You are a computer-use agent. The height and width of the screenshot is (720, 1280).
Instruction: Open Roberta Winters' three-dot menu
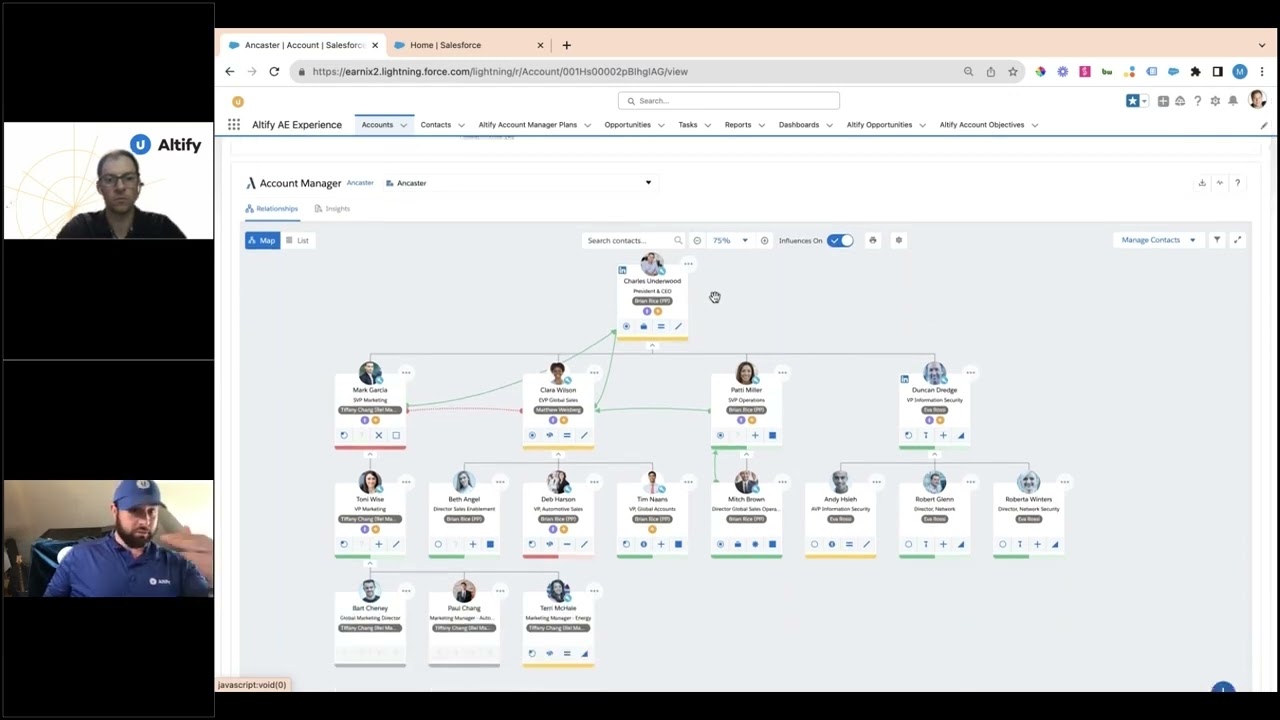tap(1064, 481)
